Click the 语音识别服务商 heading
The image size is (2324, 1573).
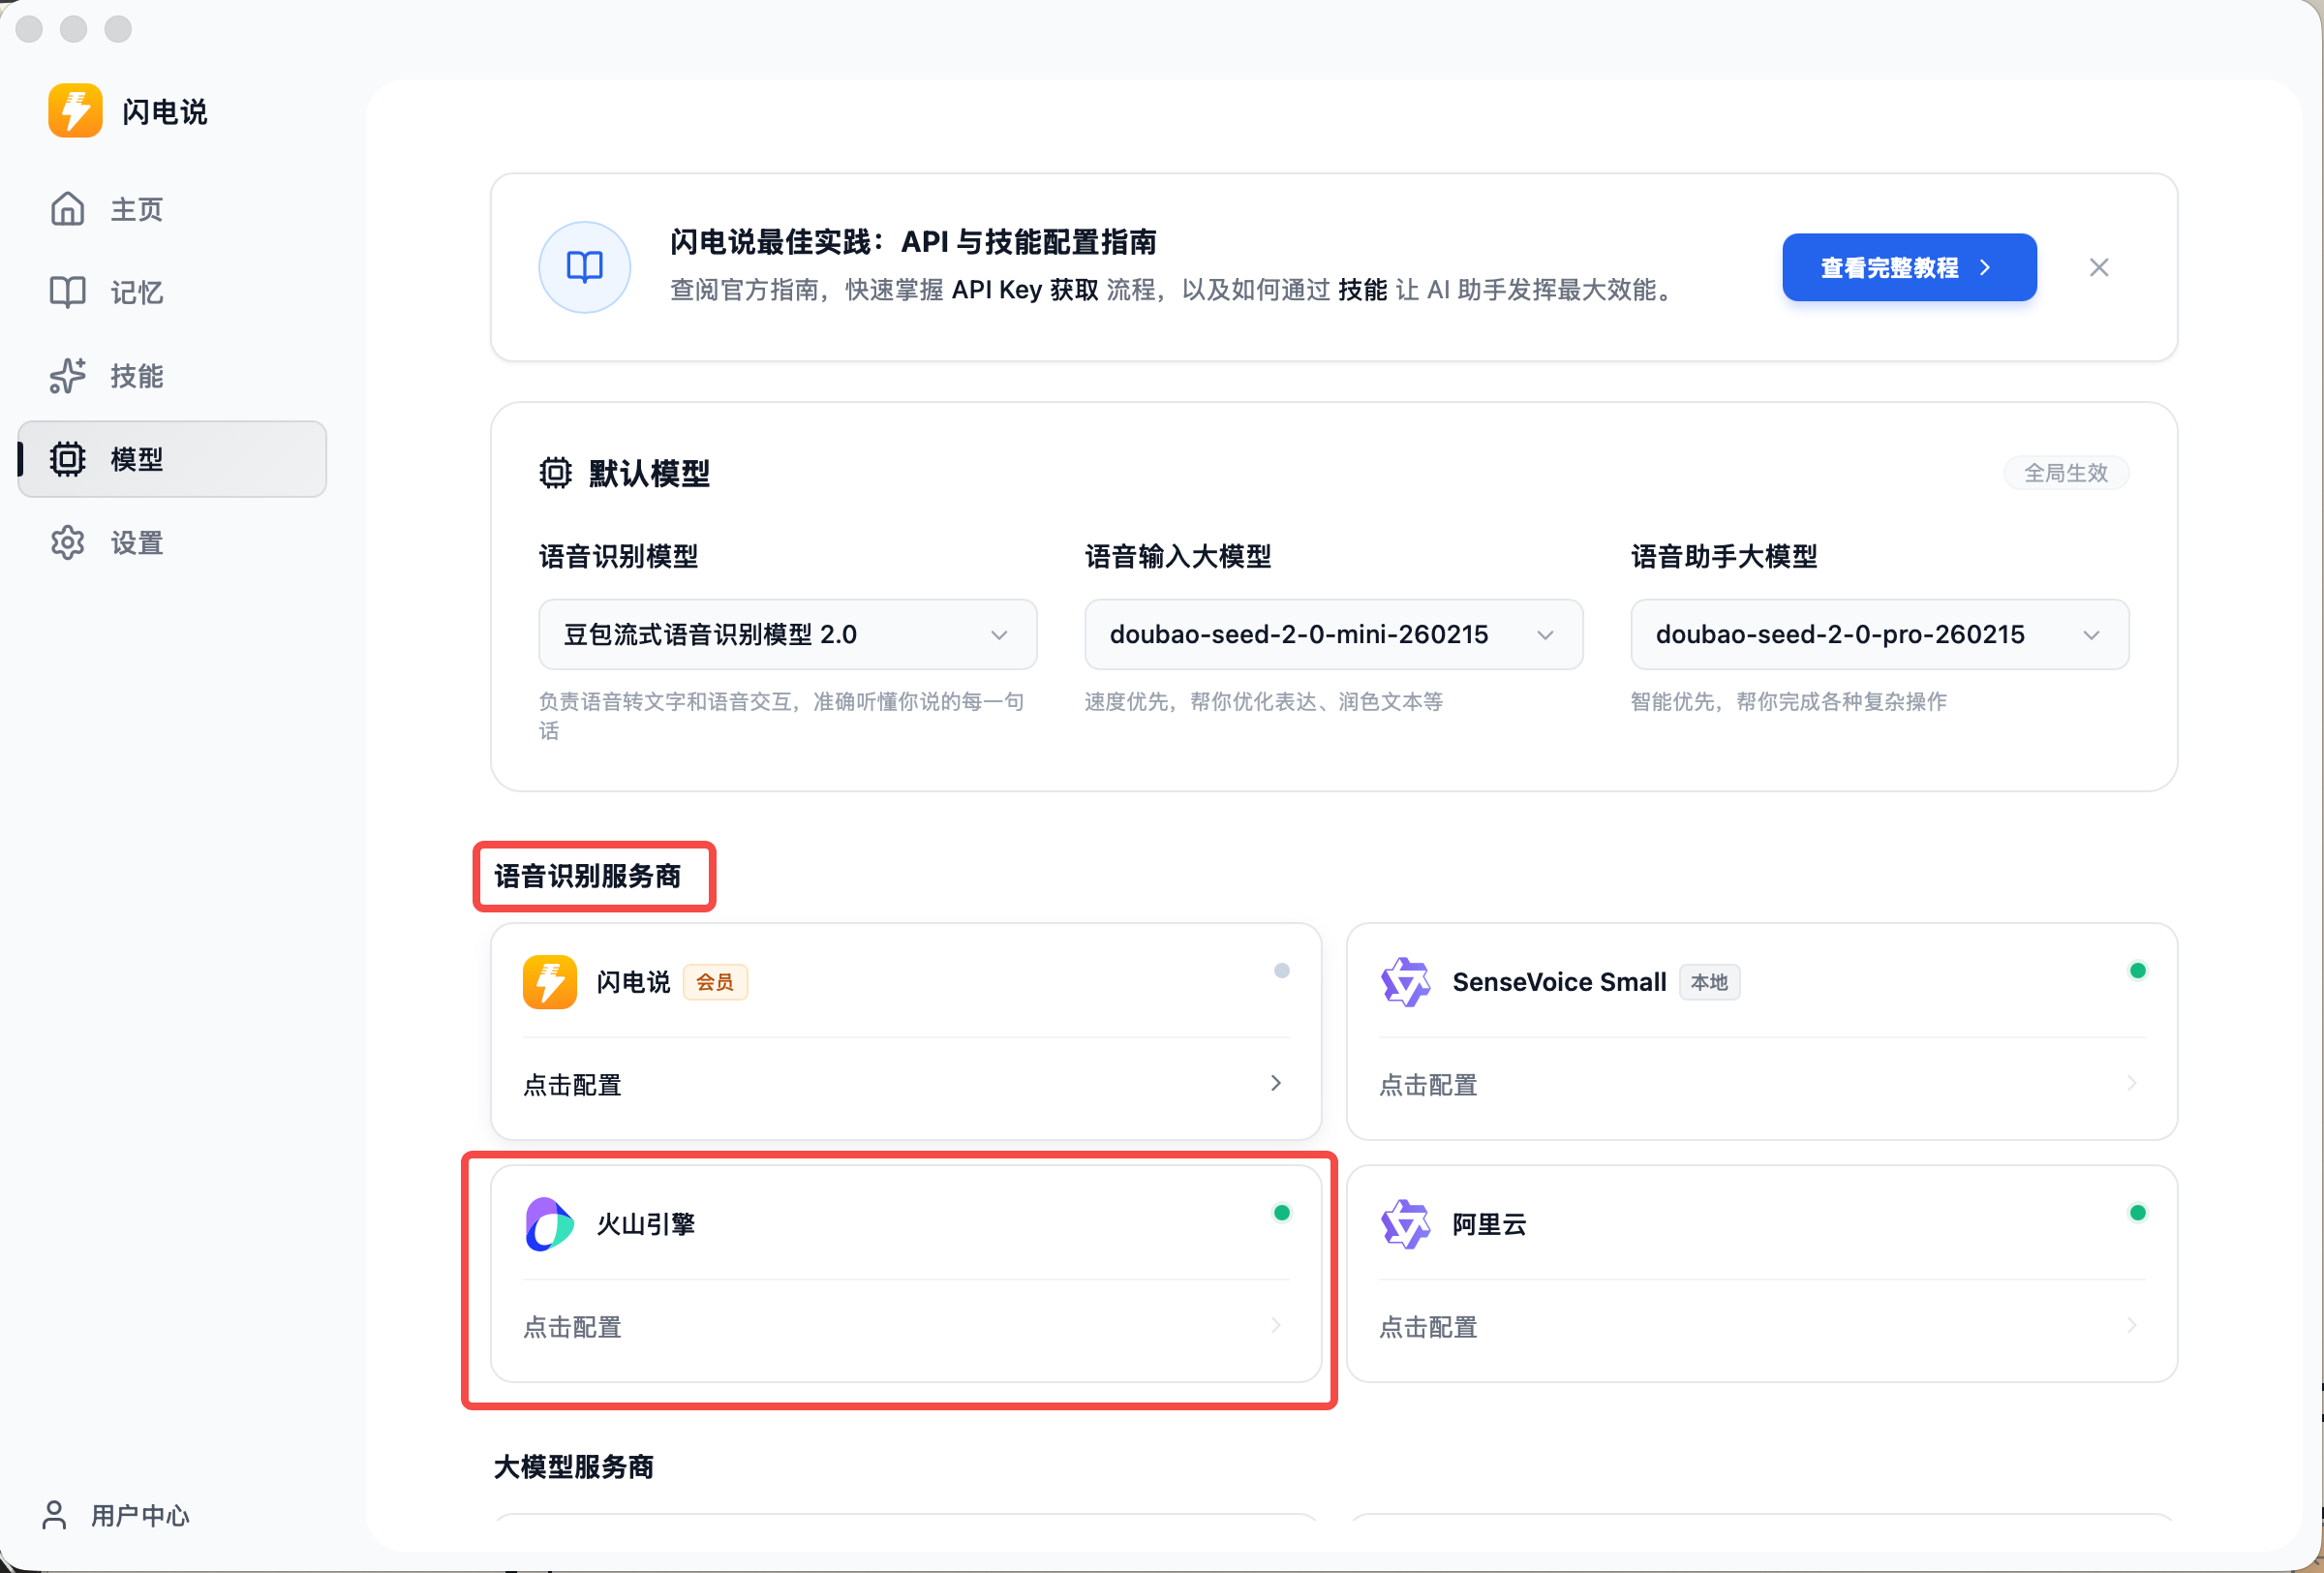click(587, 876)
